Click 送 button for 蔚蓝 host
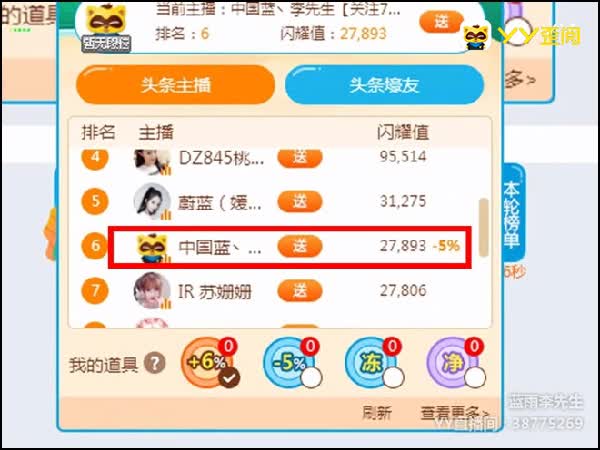Image resolution: width=600 pixels, height=450 pixels. tap(300, 202)
